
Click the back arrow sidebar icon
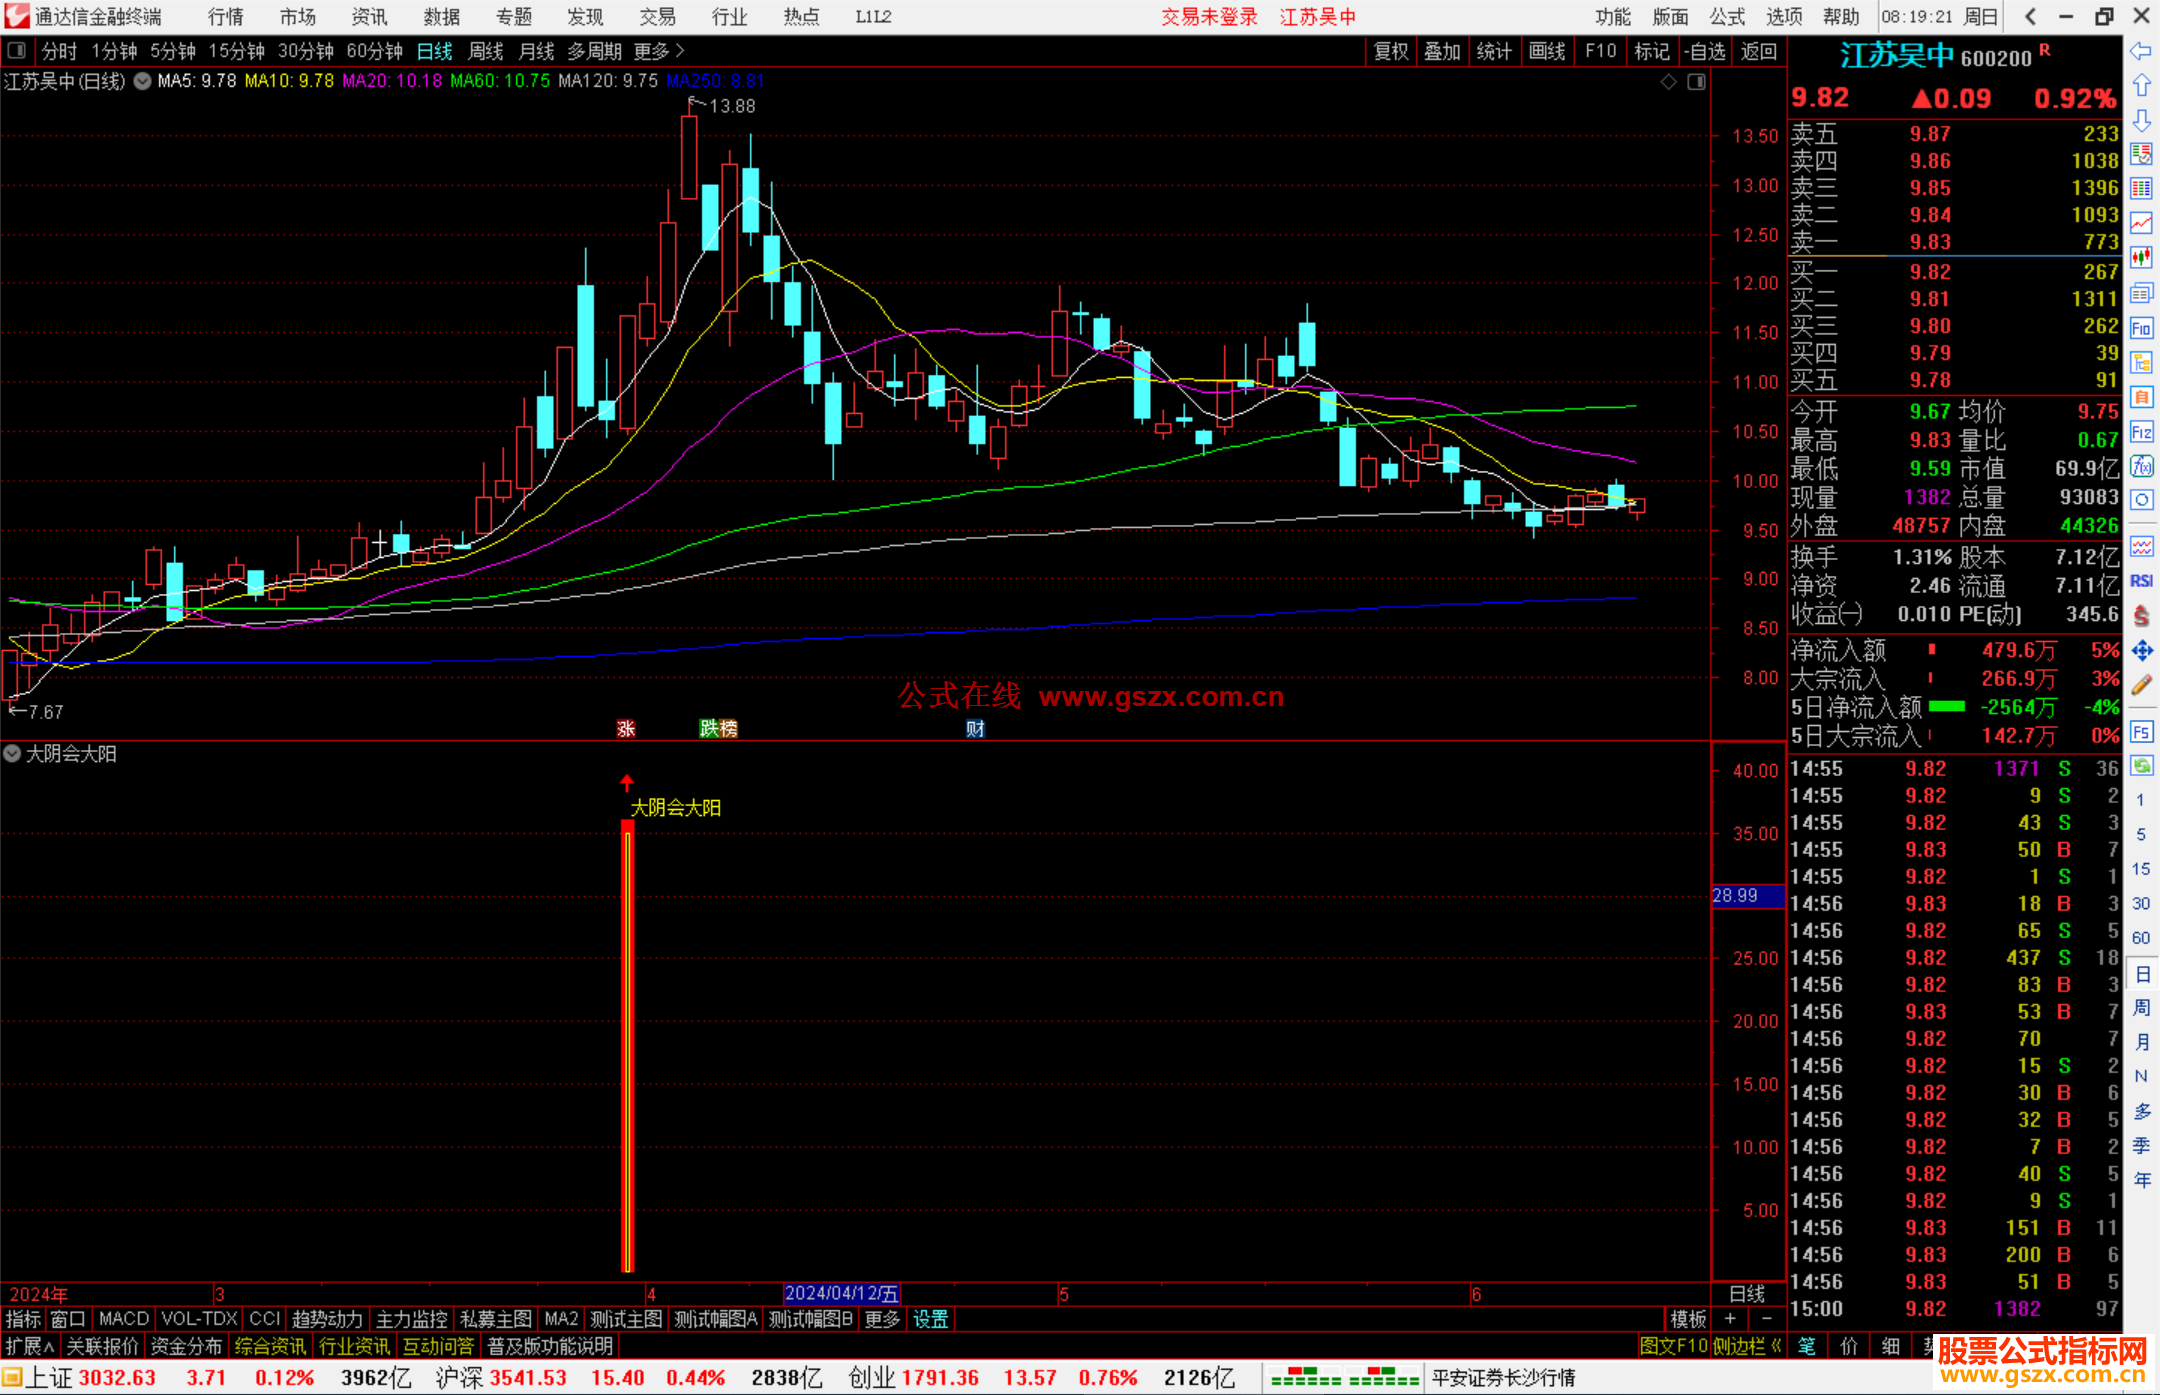click(x=2141, y=51)
